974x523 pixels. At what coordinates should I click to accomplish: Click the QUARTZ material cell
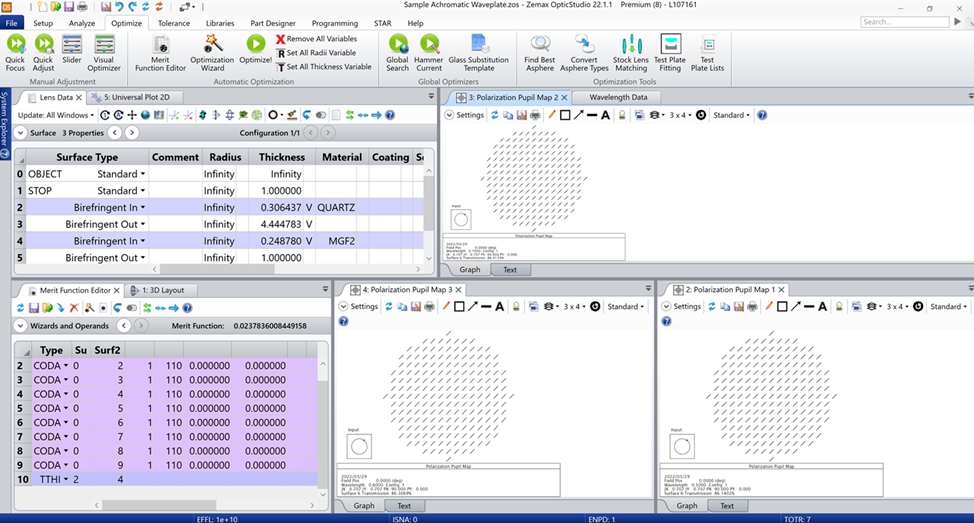[x=340, y=208]
